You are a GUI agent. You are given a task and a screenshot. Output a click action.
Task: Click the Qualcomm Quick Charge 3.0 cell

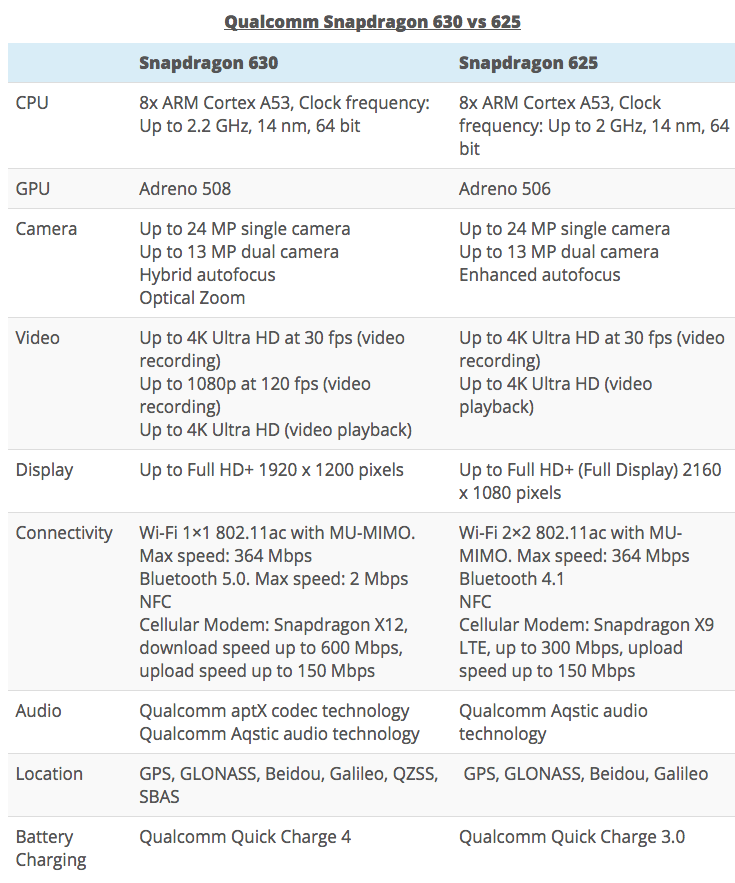(572, 837)
